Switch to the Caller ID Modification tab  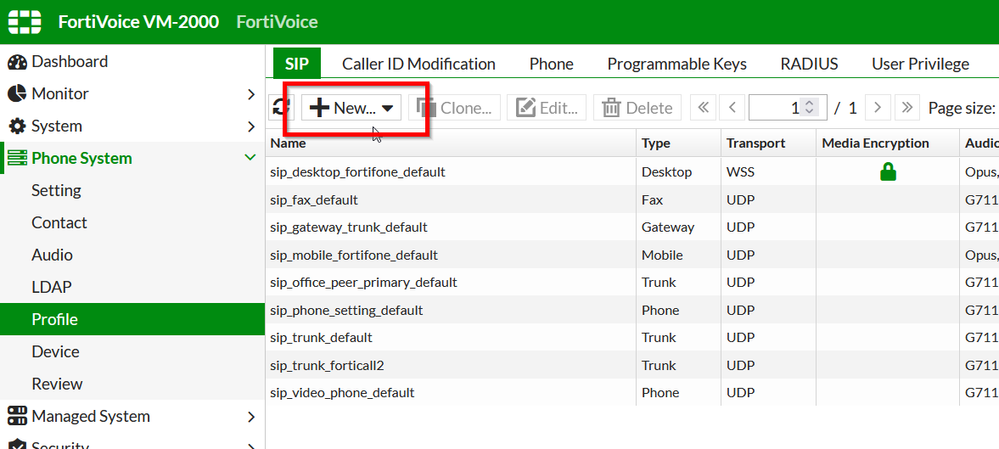click(x=419, y=63)
